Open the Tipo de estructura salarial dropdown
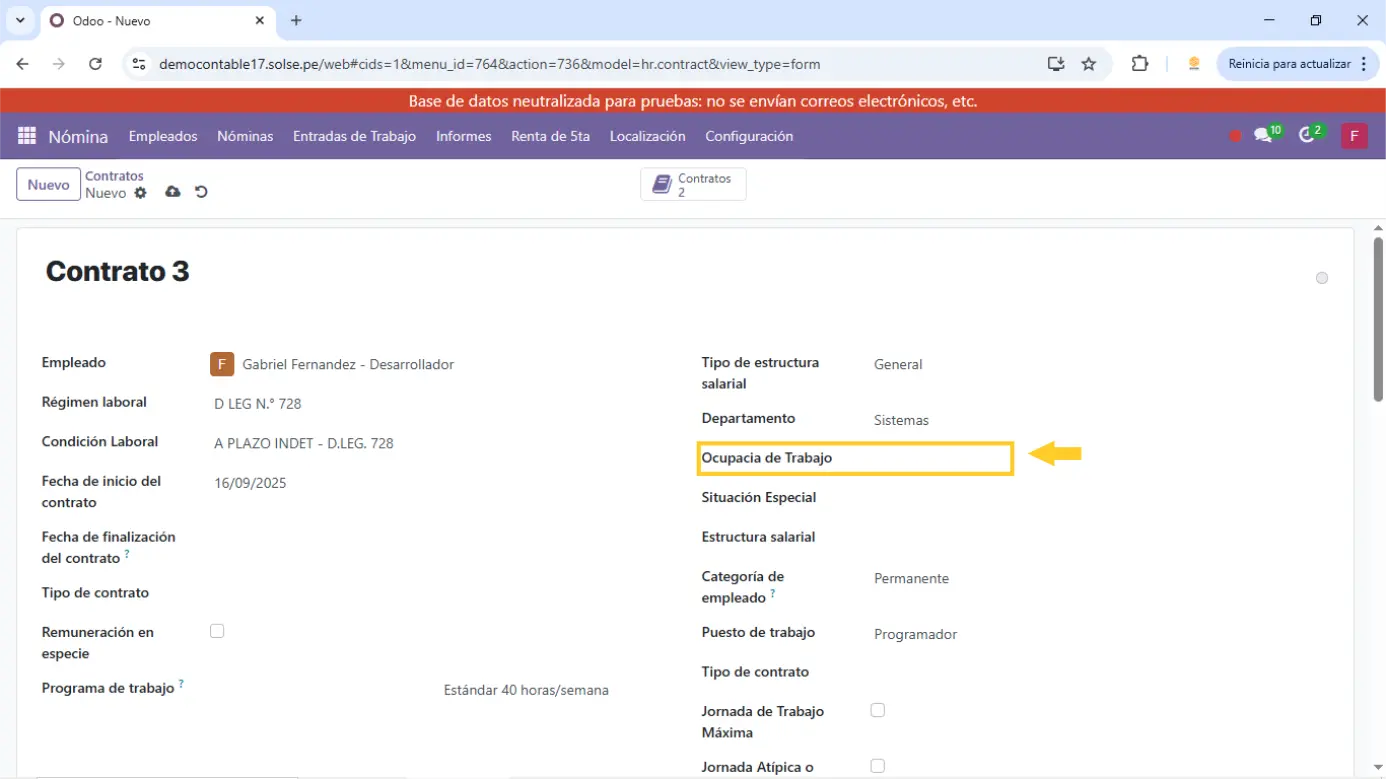Screen dimensions: 1386x779 coord(1000,365)
